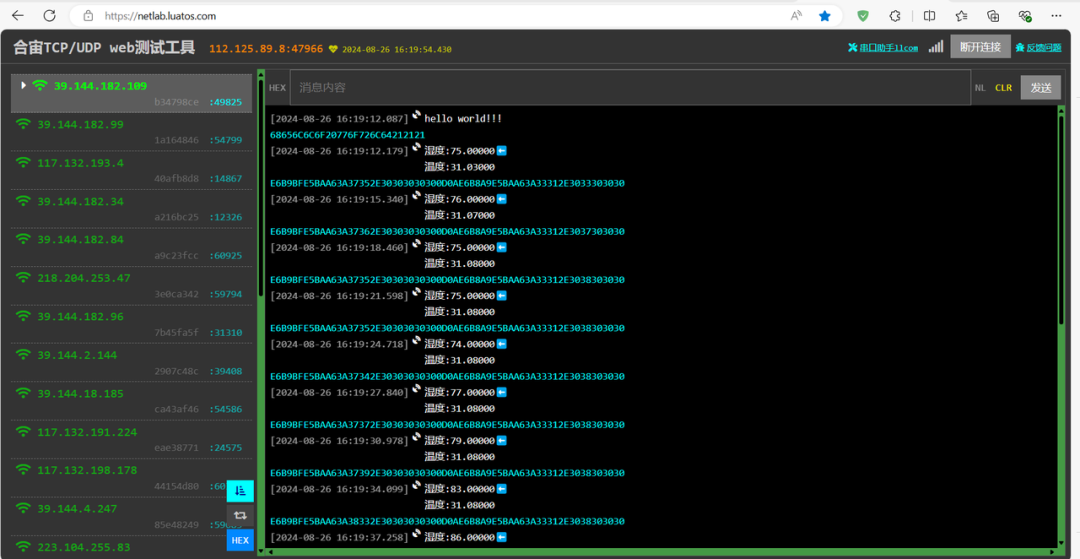1080x559 pixels.
Task: Open the green shield ad-blocker extension
Action: tap(862, 15)
